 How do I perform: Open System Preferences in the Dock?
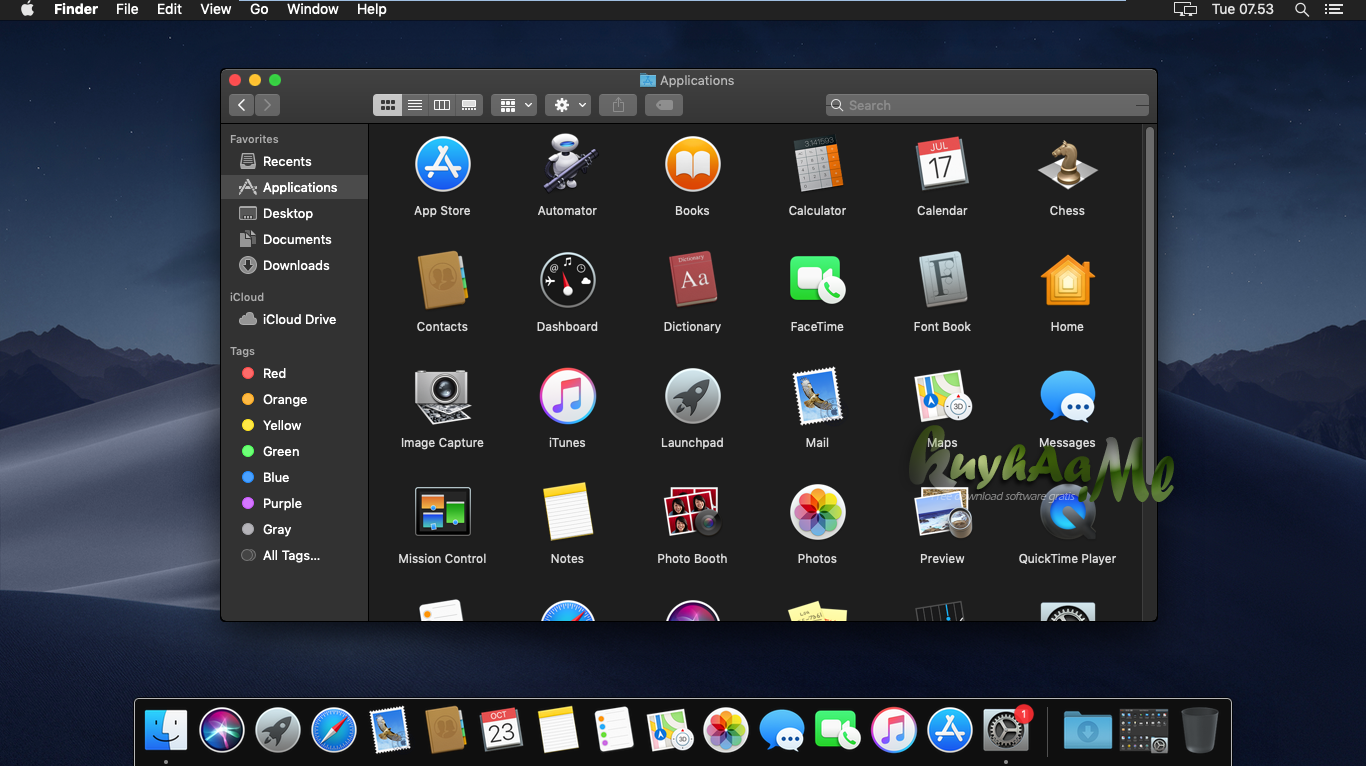1006,731
